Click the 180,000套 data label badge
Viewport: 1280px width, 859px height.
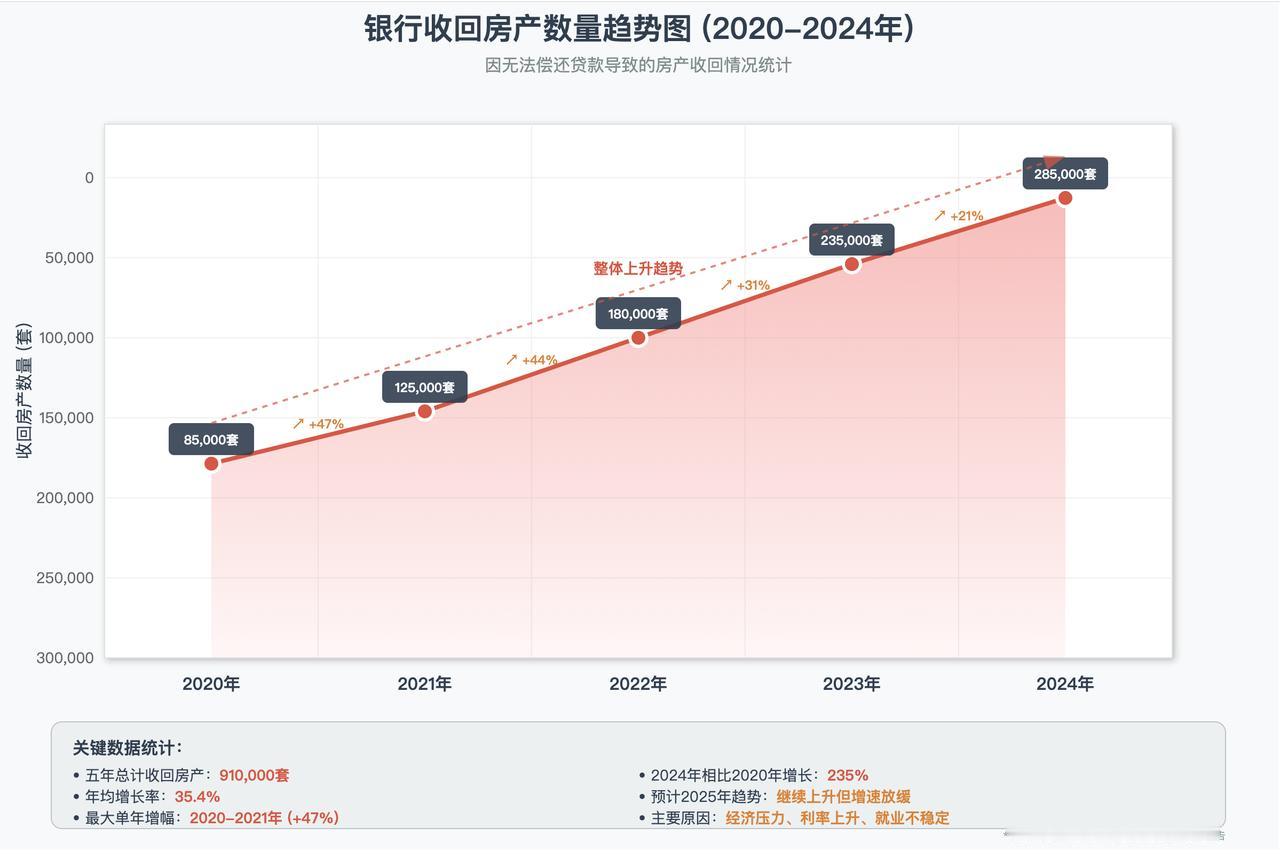pyautogui.click(x=638, y=313)
